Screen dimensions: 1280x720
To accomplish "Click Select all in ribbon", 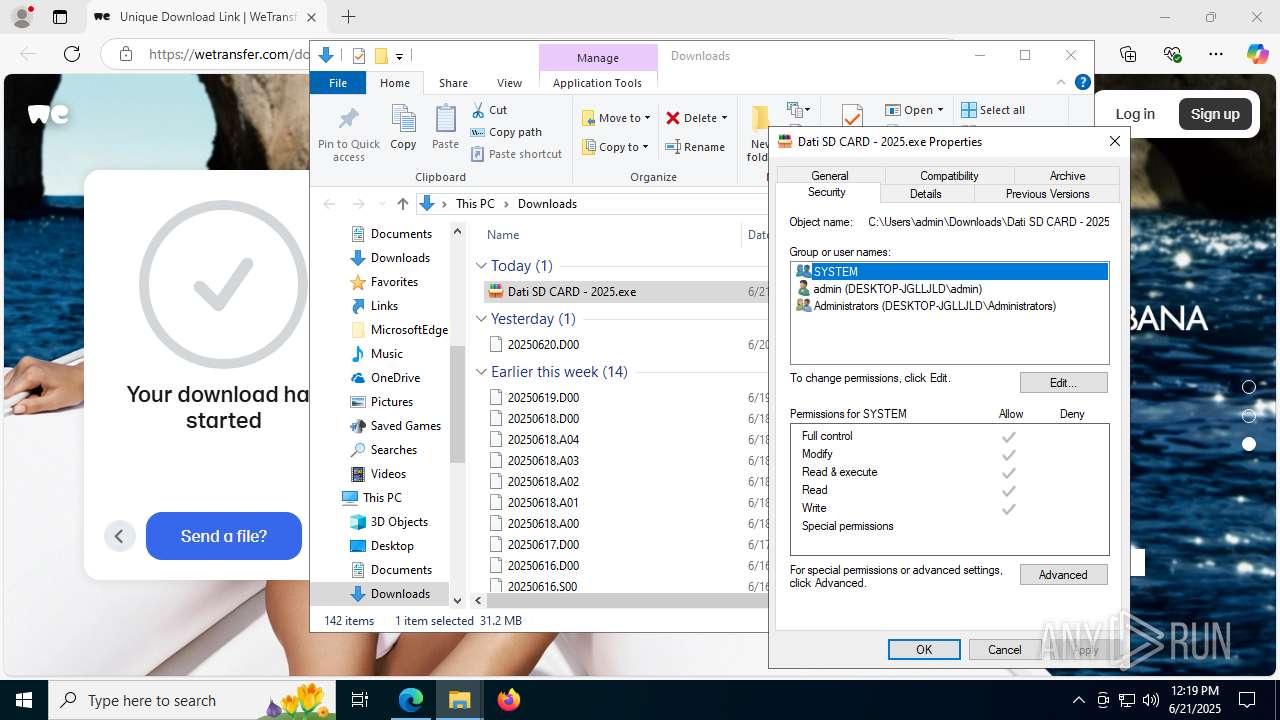I will 993,110.
